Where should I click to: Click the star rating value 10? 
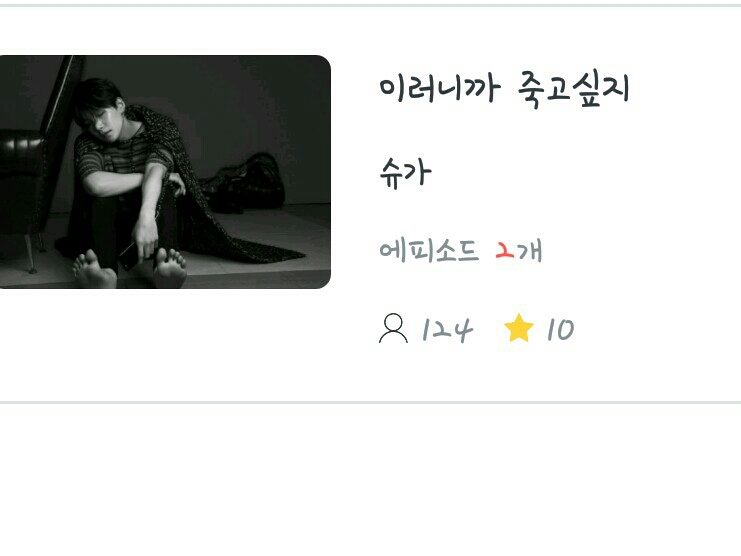(560, 330)
